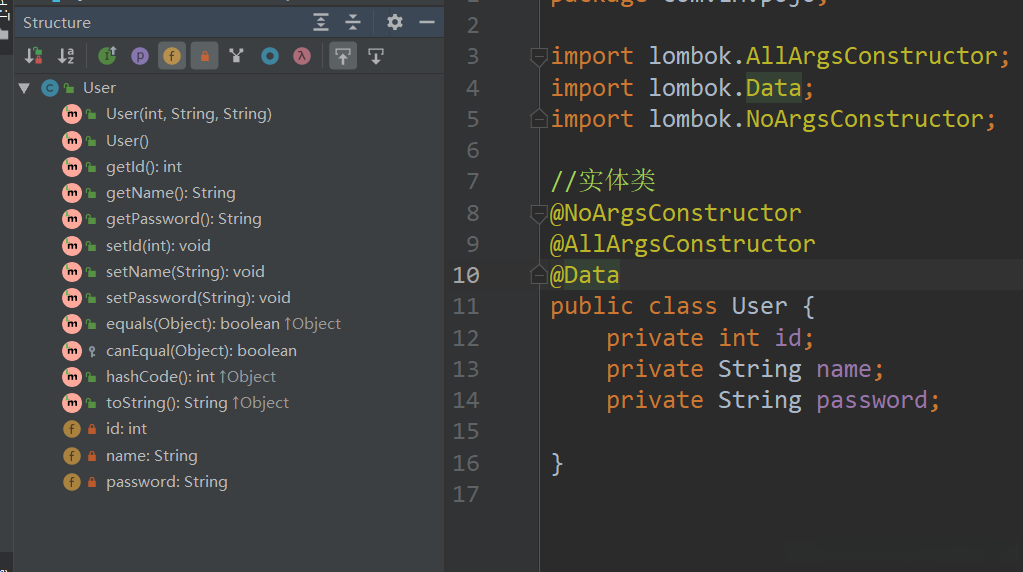This screenshot has height=572, width=1023.
Task: Click the private lock icon beside id field
Action: (x=92, y=429)
